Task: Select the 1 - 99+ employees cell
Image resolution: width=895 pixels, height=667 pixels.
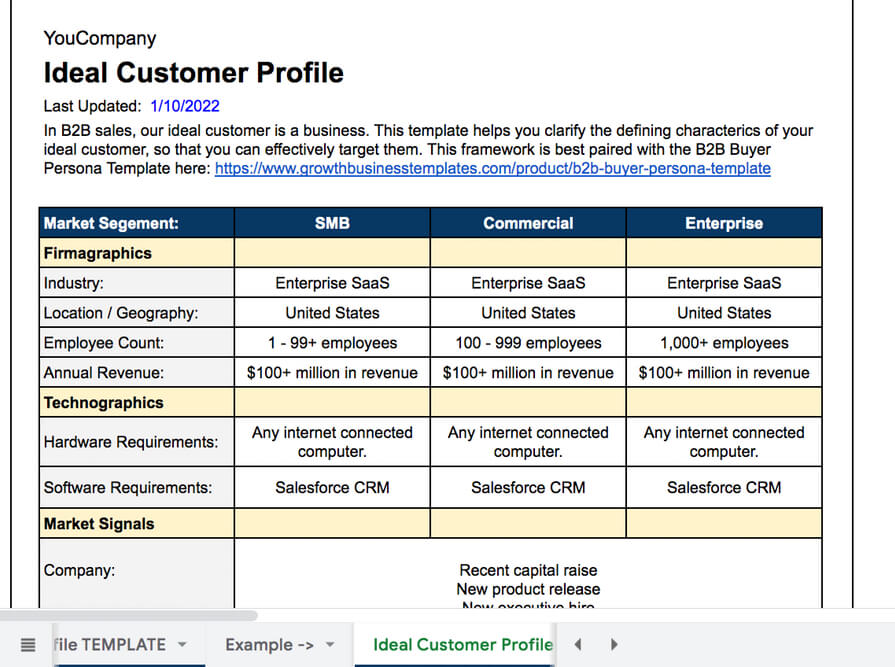Action: point(332,343)
